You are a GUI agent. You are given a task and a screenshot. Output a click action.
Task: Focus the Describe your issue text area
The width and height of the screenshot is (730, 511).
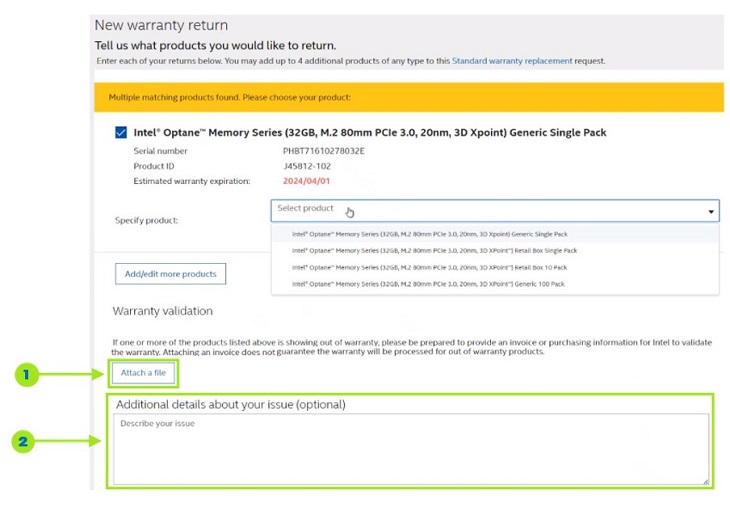pos(410,448)
